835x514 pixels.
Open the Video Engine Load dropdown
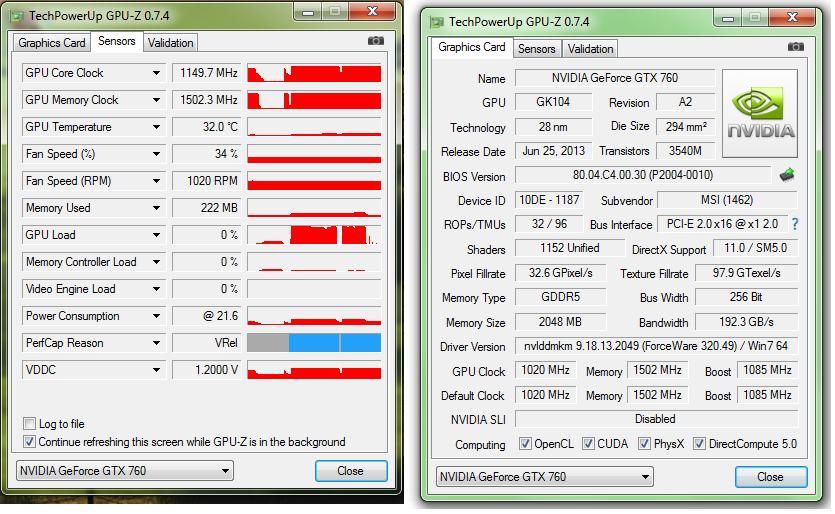click(x=157, y=289)
